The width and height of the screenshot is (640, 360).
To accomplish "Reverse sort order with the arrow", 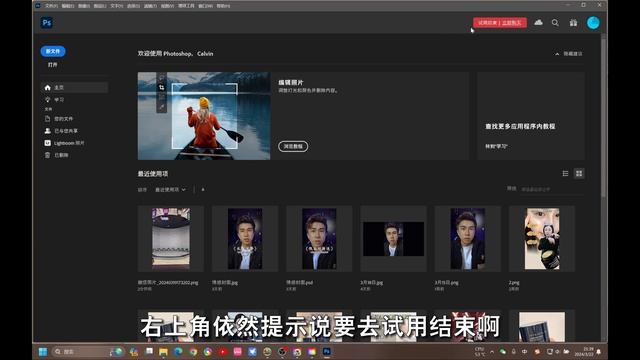I will (x=203, y=189).
